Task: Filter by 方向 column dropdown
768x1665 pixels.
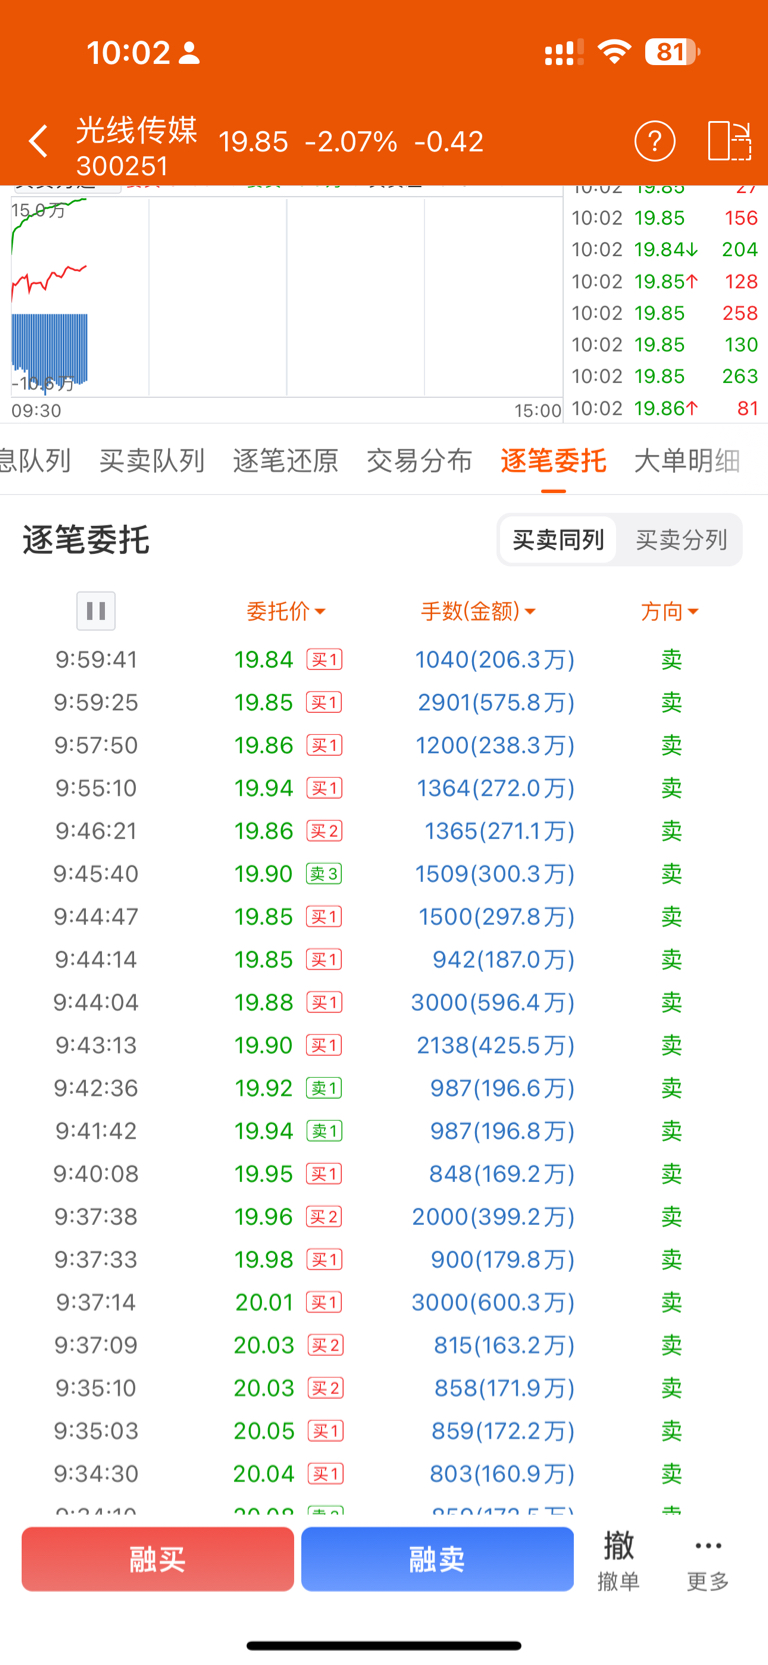Action: (x=669, y=611)
